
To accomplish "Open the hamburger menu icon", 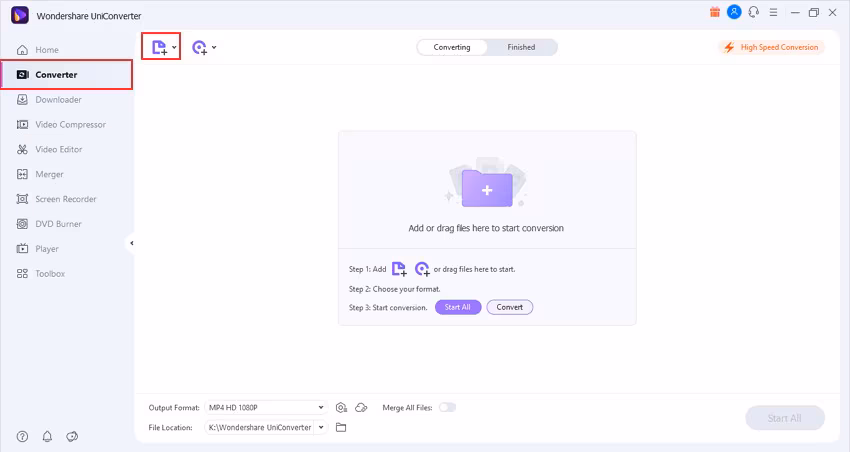I will pyautogui.click(x=774, y=12).
